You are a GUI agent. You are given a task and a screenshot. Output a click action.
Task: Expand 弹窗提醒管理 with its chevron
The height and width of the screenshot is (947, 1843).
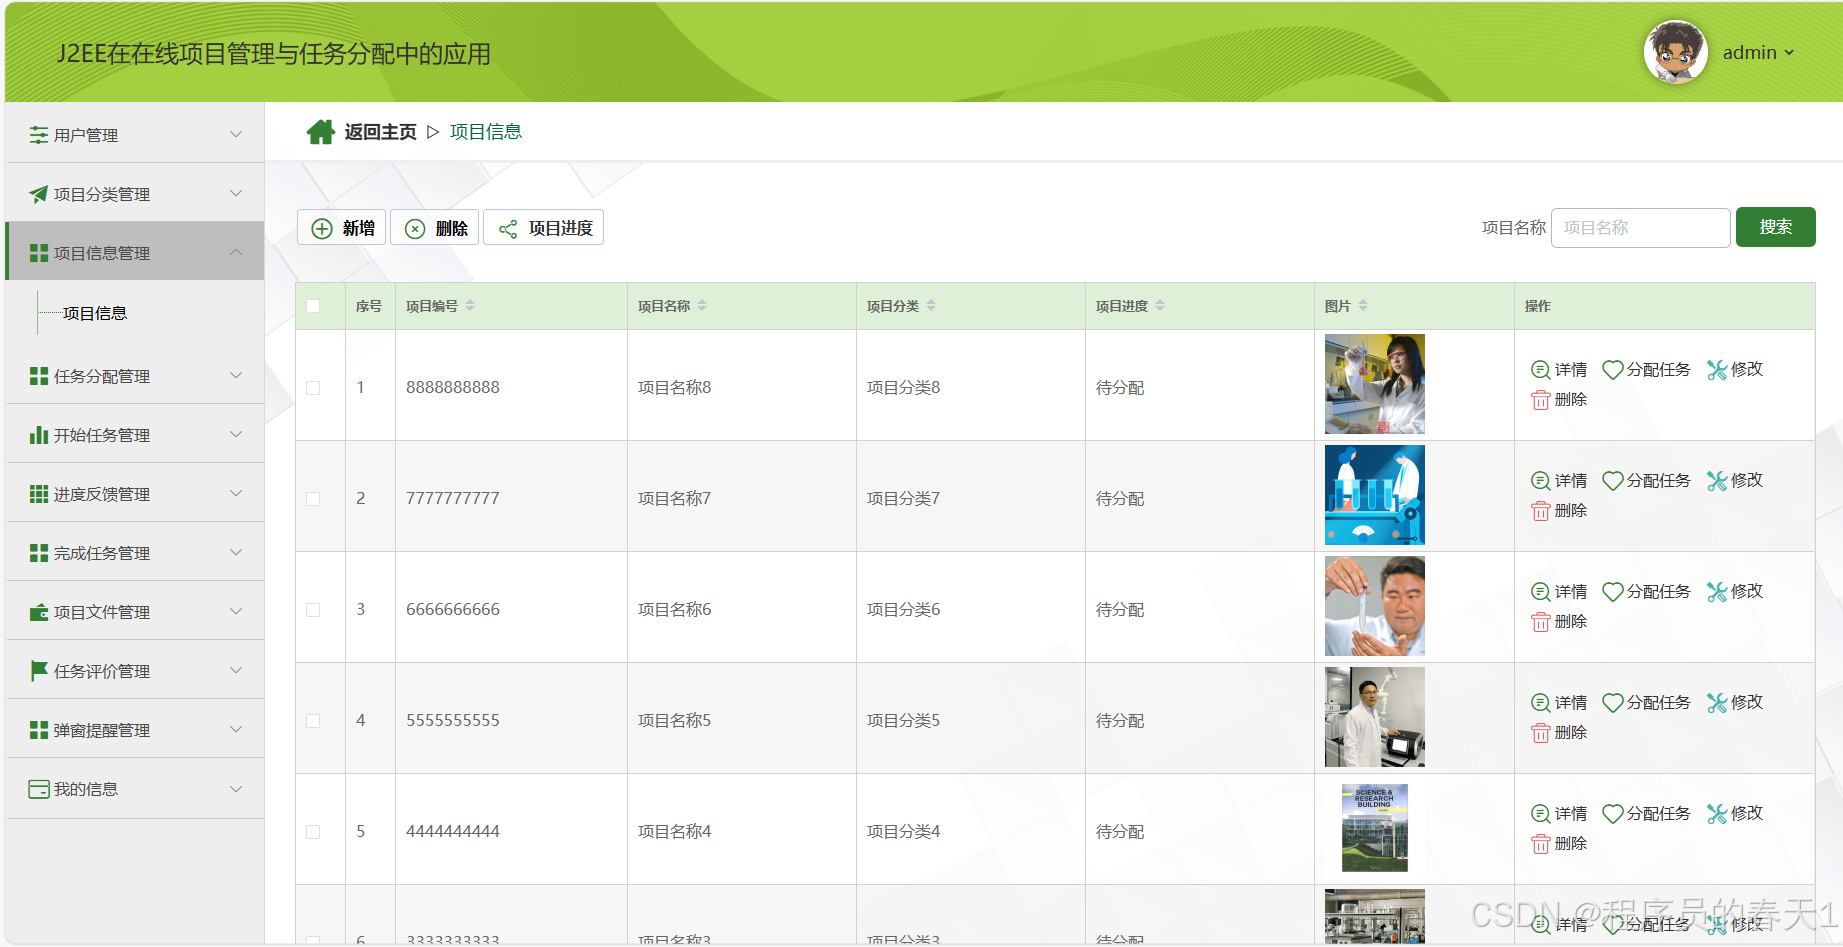click(236, 729)
